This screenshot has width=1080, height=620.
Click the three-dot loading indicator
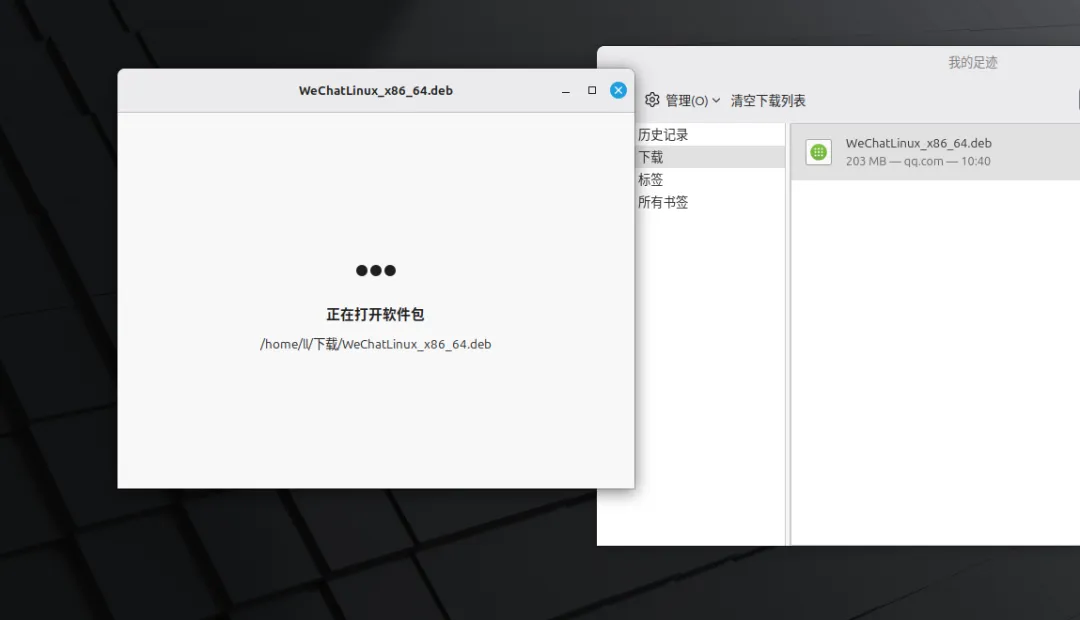(x=375, y=271)
